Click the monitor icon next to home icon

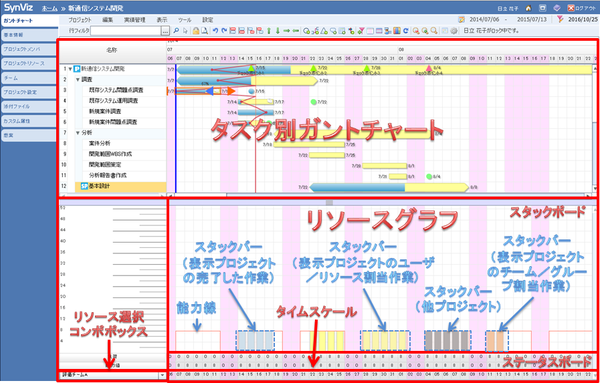tap(542, 8)
